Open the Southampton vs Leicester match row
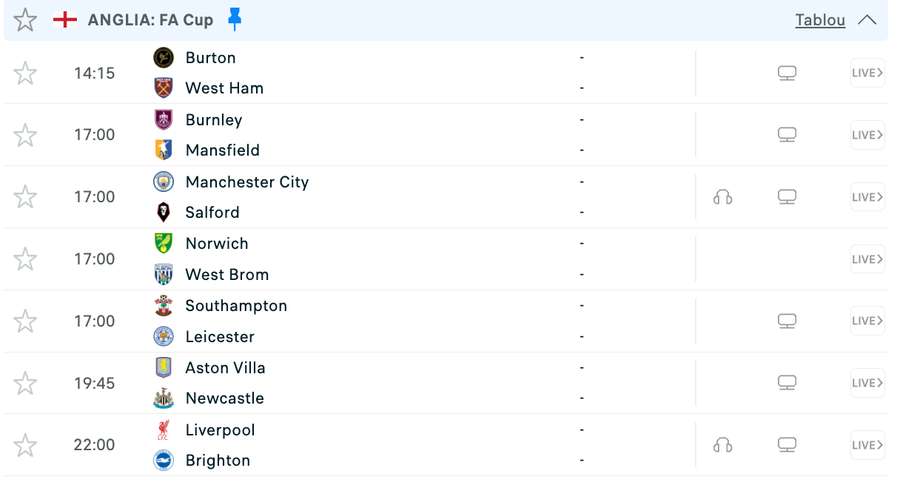The image size is (900, 483). click(420, 321)
